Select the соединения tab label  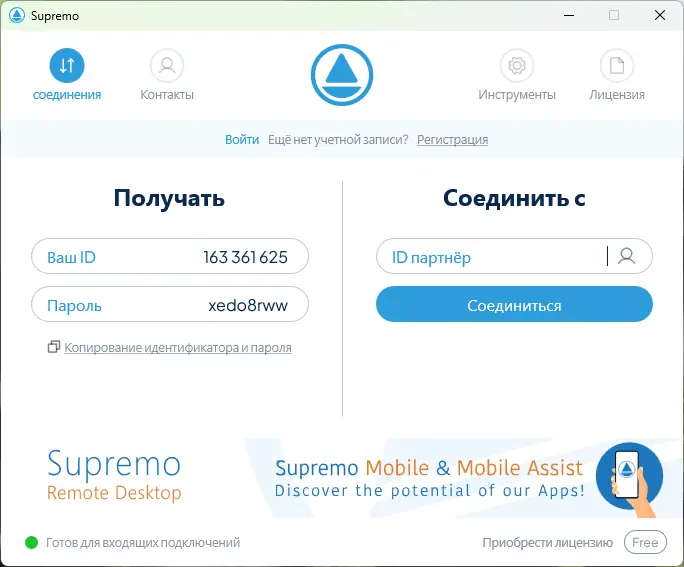coord(67,95)
